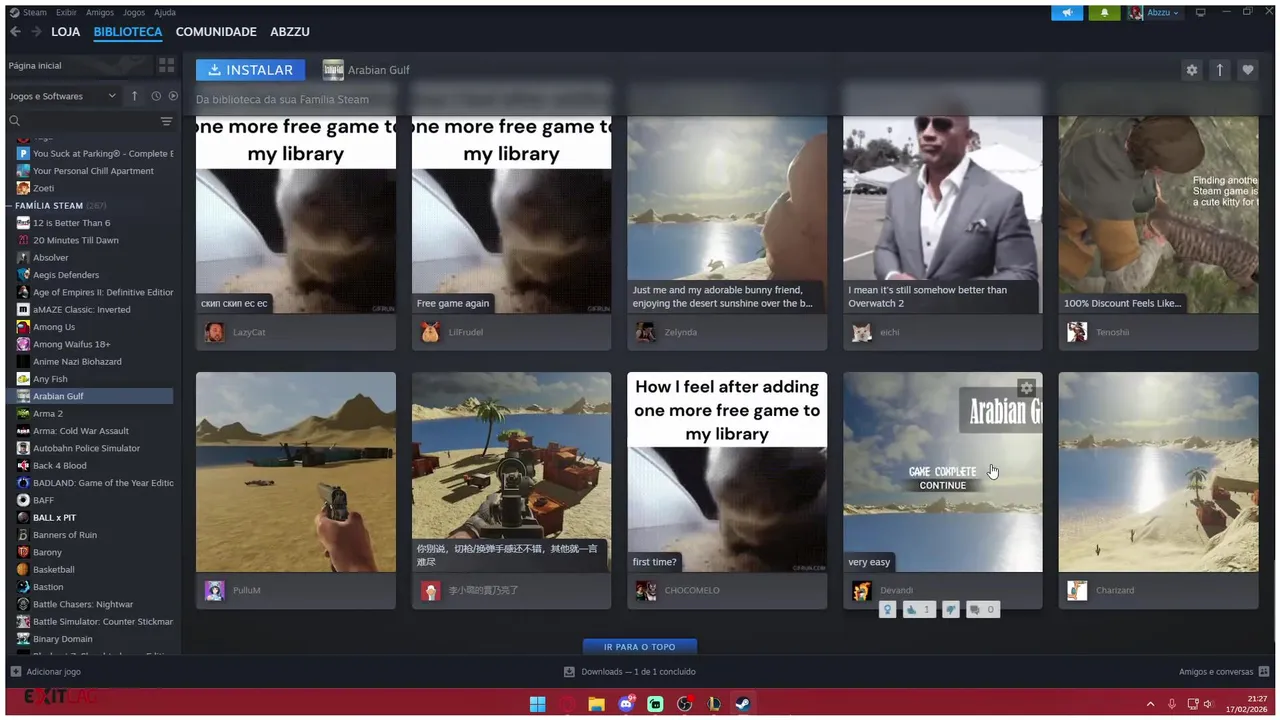The height and width of the screenshot is (720, 1280).
Task: Click the gear on the very easy screenshot
Action: (x=1026, y=388)
